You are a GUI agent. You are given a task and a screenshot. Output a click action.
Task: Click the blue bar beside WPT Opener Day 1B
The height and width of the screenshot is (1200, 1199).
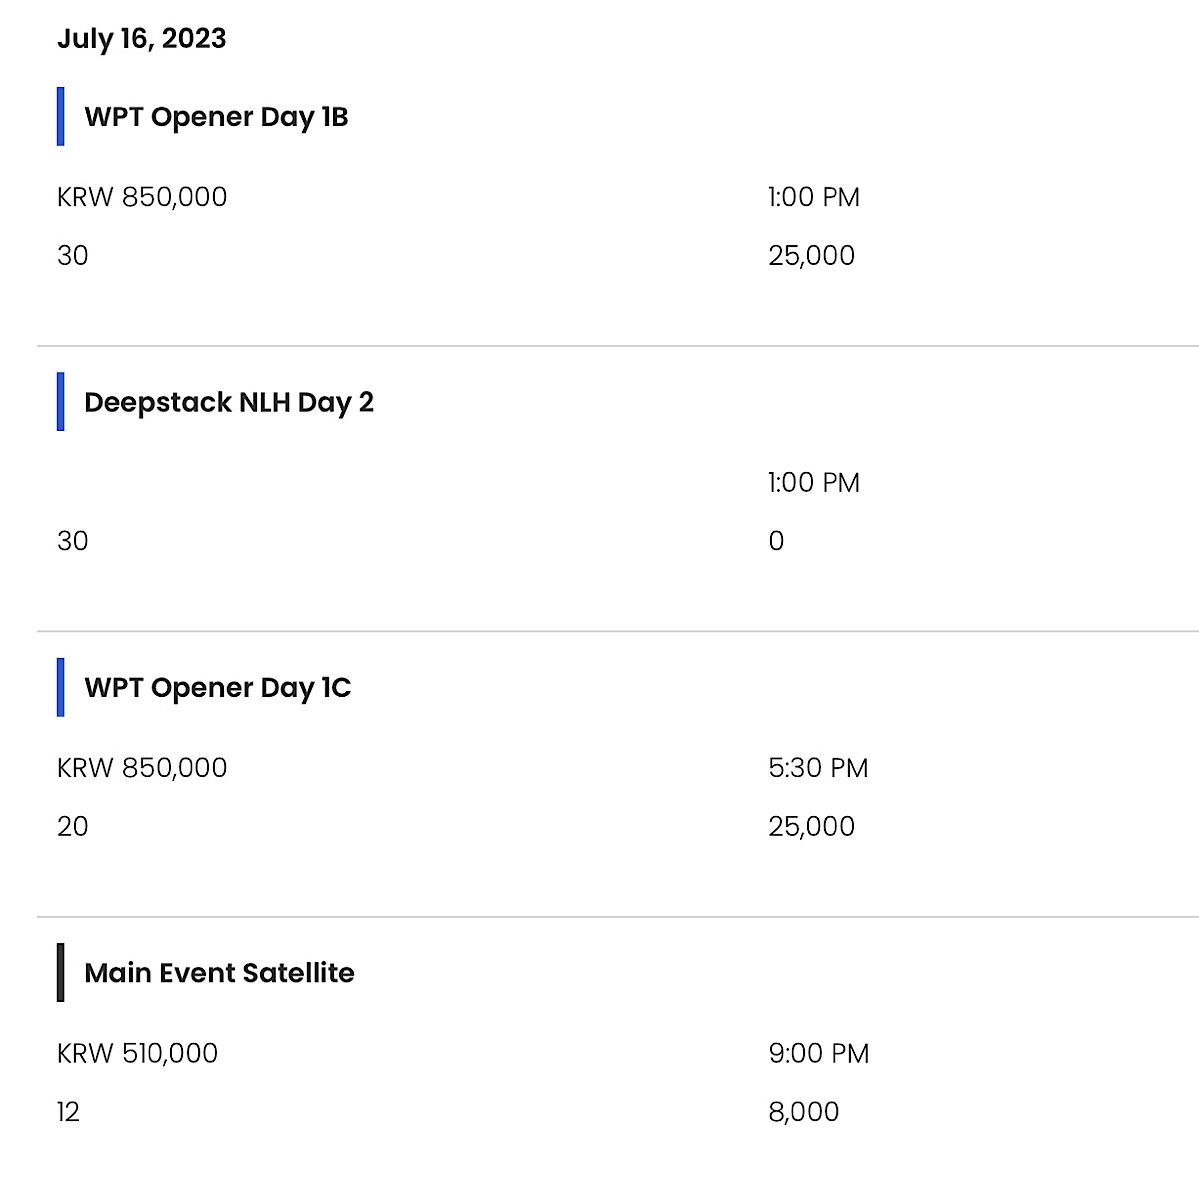coord(61,117)
